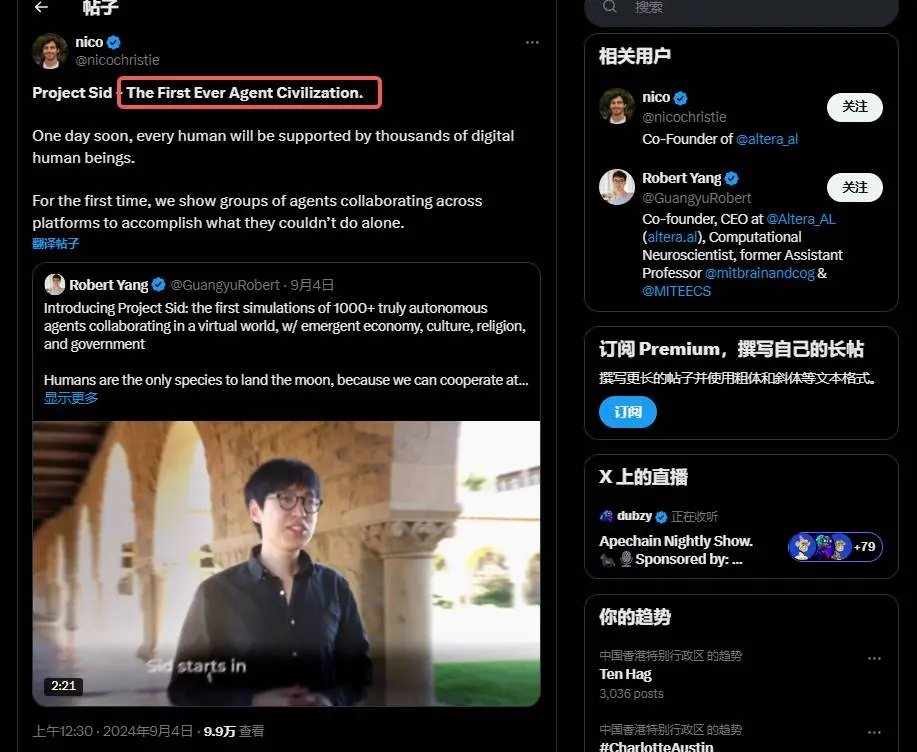Open more options for the #CharlotteAustin trend
Viewport: 917px width, 752px height.
pyautogui.click(x=874, y=732)
